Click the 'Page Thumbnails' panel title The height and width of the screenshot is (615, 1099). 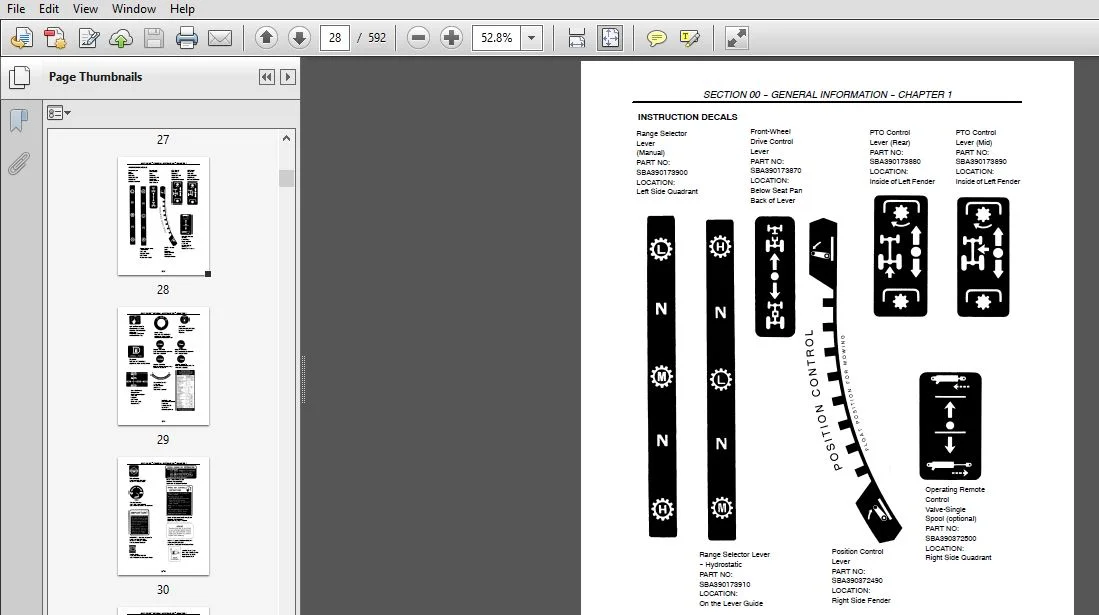(x=95, y=77)
